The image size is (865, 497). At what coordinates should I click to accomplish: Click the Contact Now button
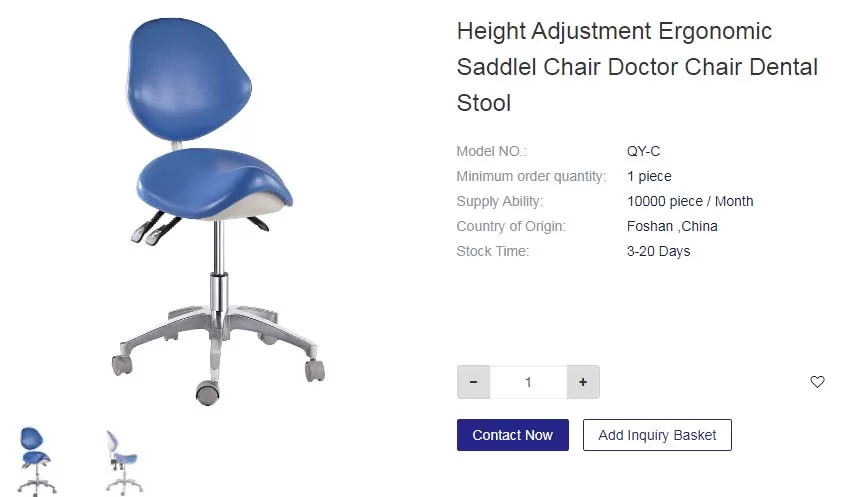512,435
